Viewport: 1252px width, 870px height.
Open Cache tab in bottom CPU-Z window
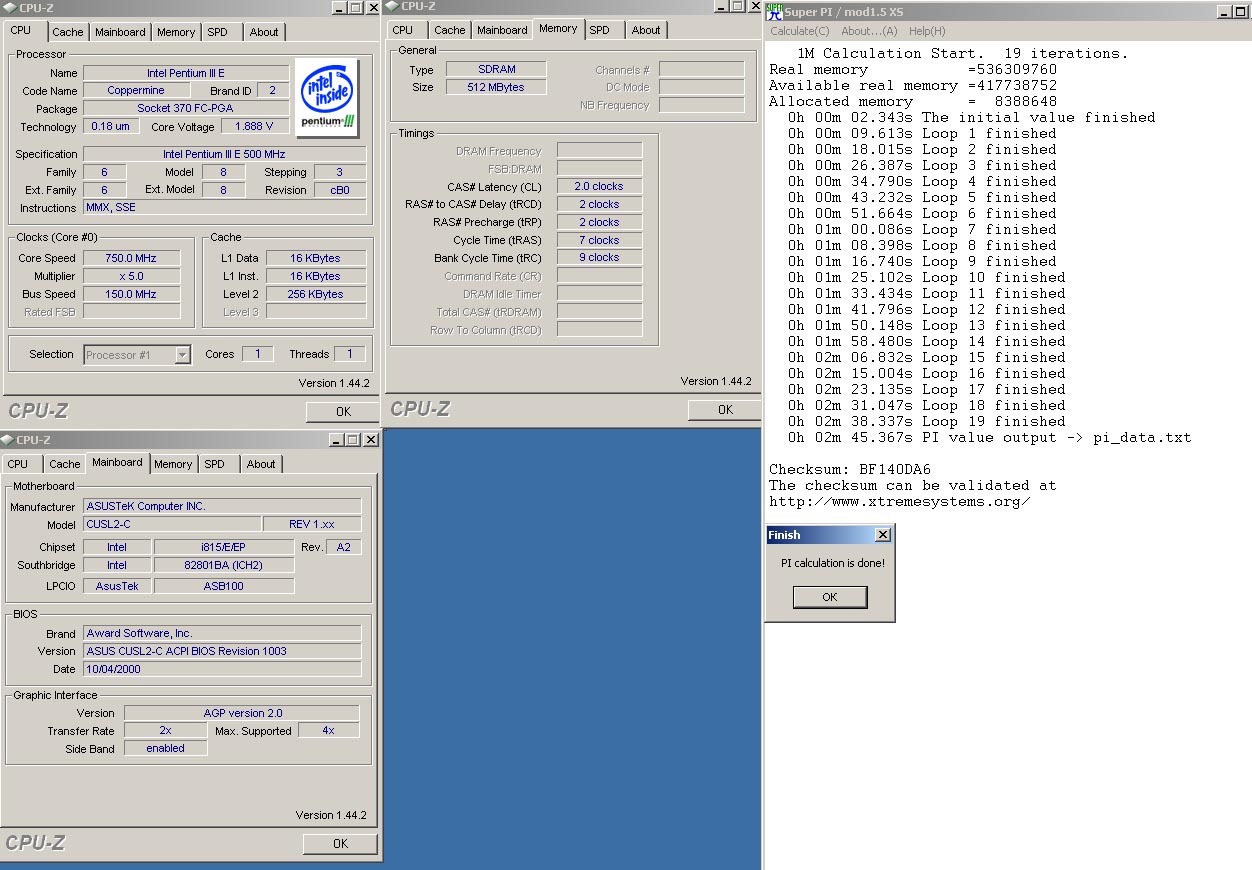tap(65, 464)
